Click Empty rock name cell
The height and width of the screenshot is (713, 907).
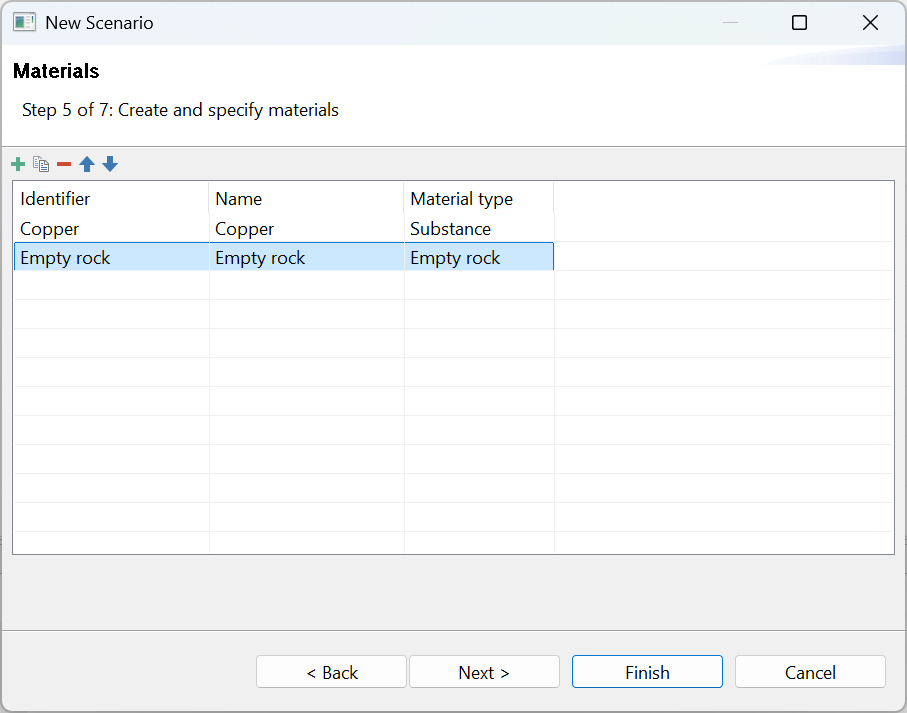point(306,257)
